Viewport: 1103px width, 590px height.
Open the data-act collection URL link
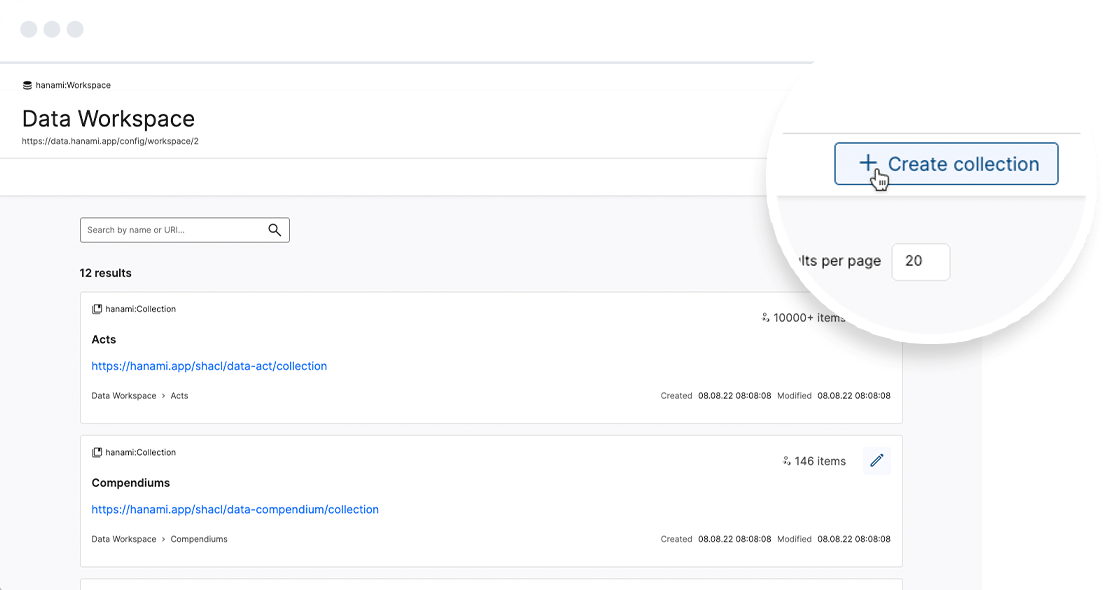coord(209,366)
